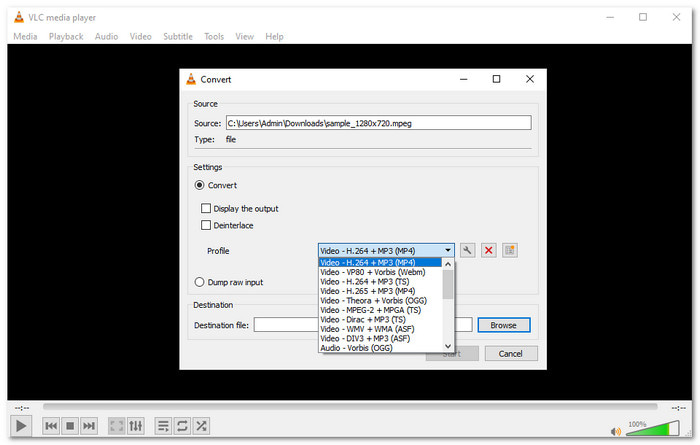Image resolution: width=700 pixels, height=445 pixels.
Task: Choose Video - H.265 + MP3 (MP4) profile
Action: coord(380,291)
